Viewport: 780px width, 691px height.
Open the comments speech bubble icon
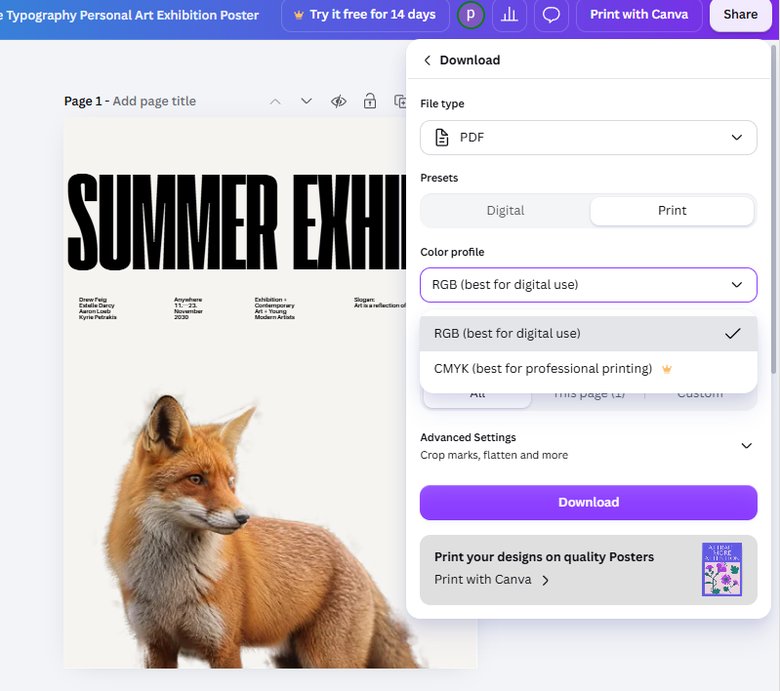pyautogui.click(x=551, y=15)
